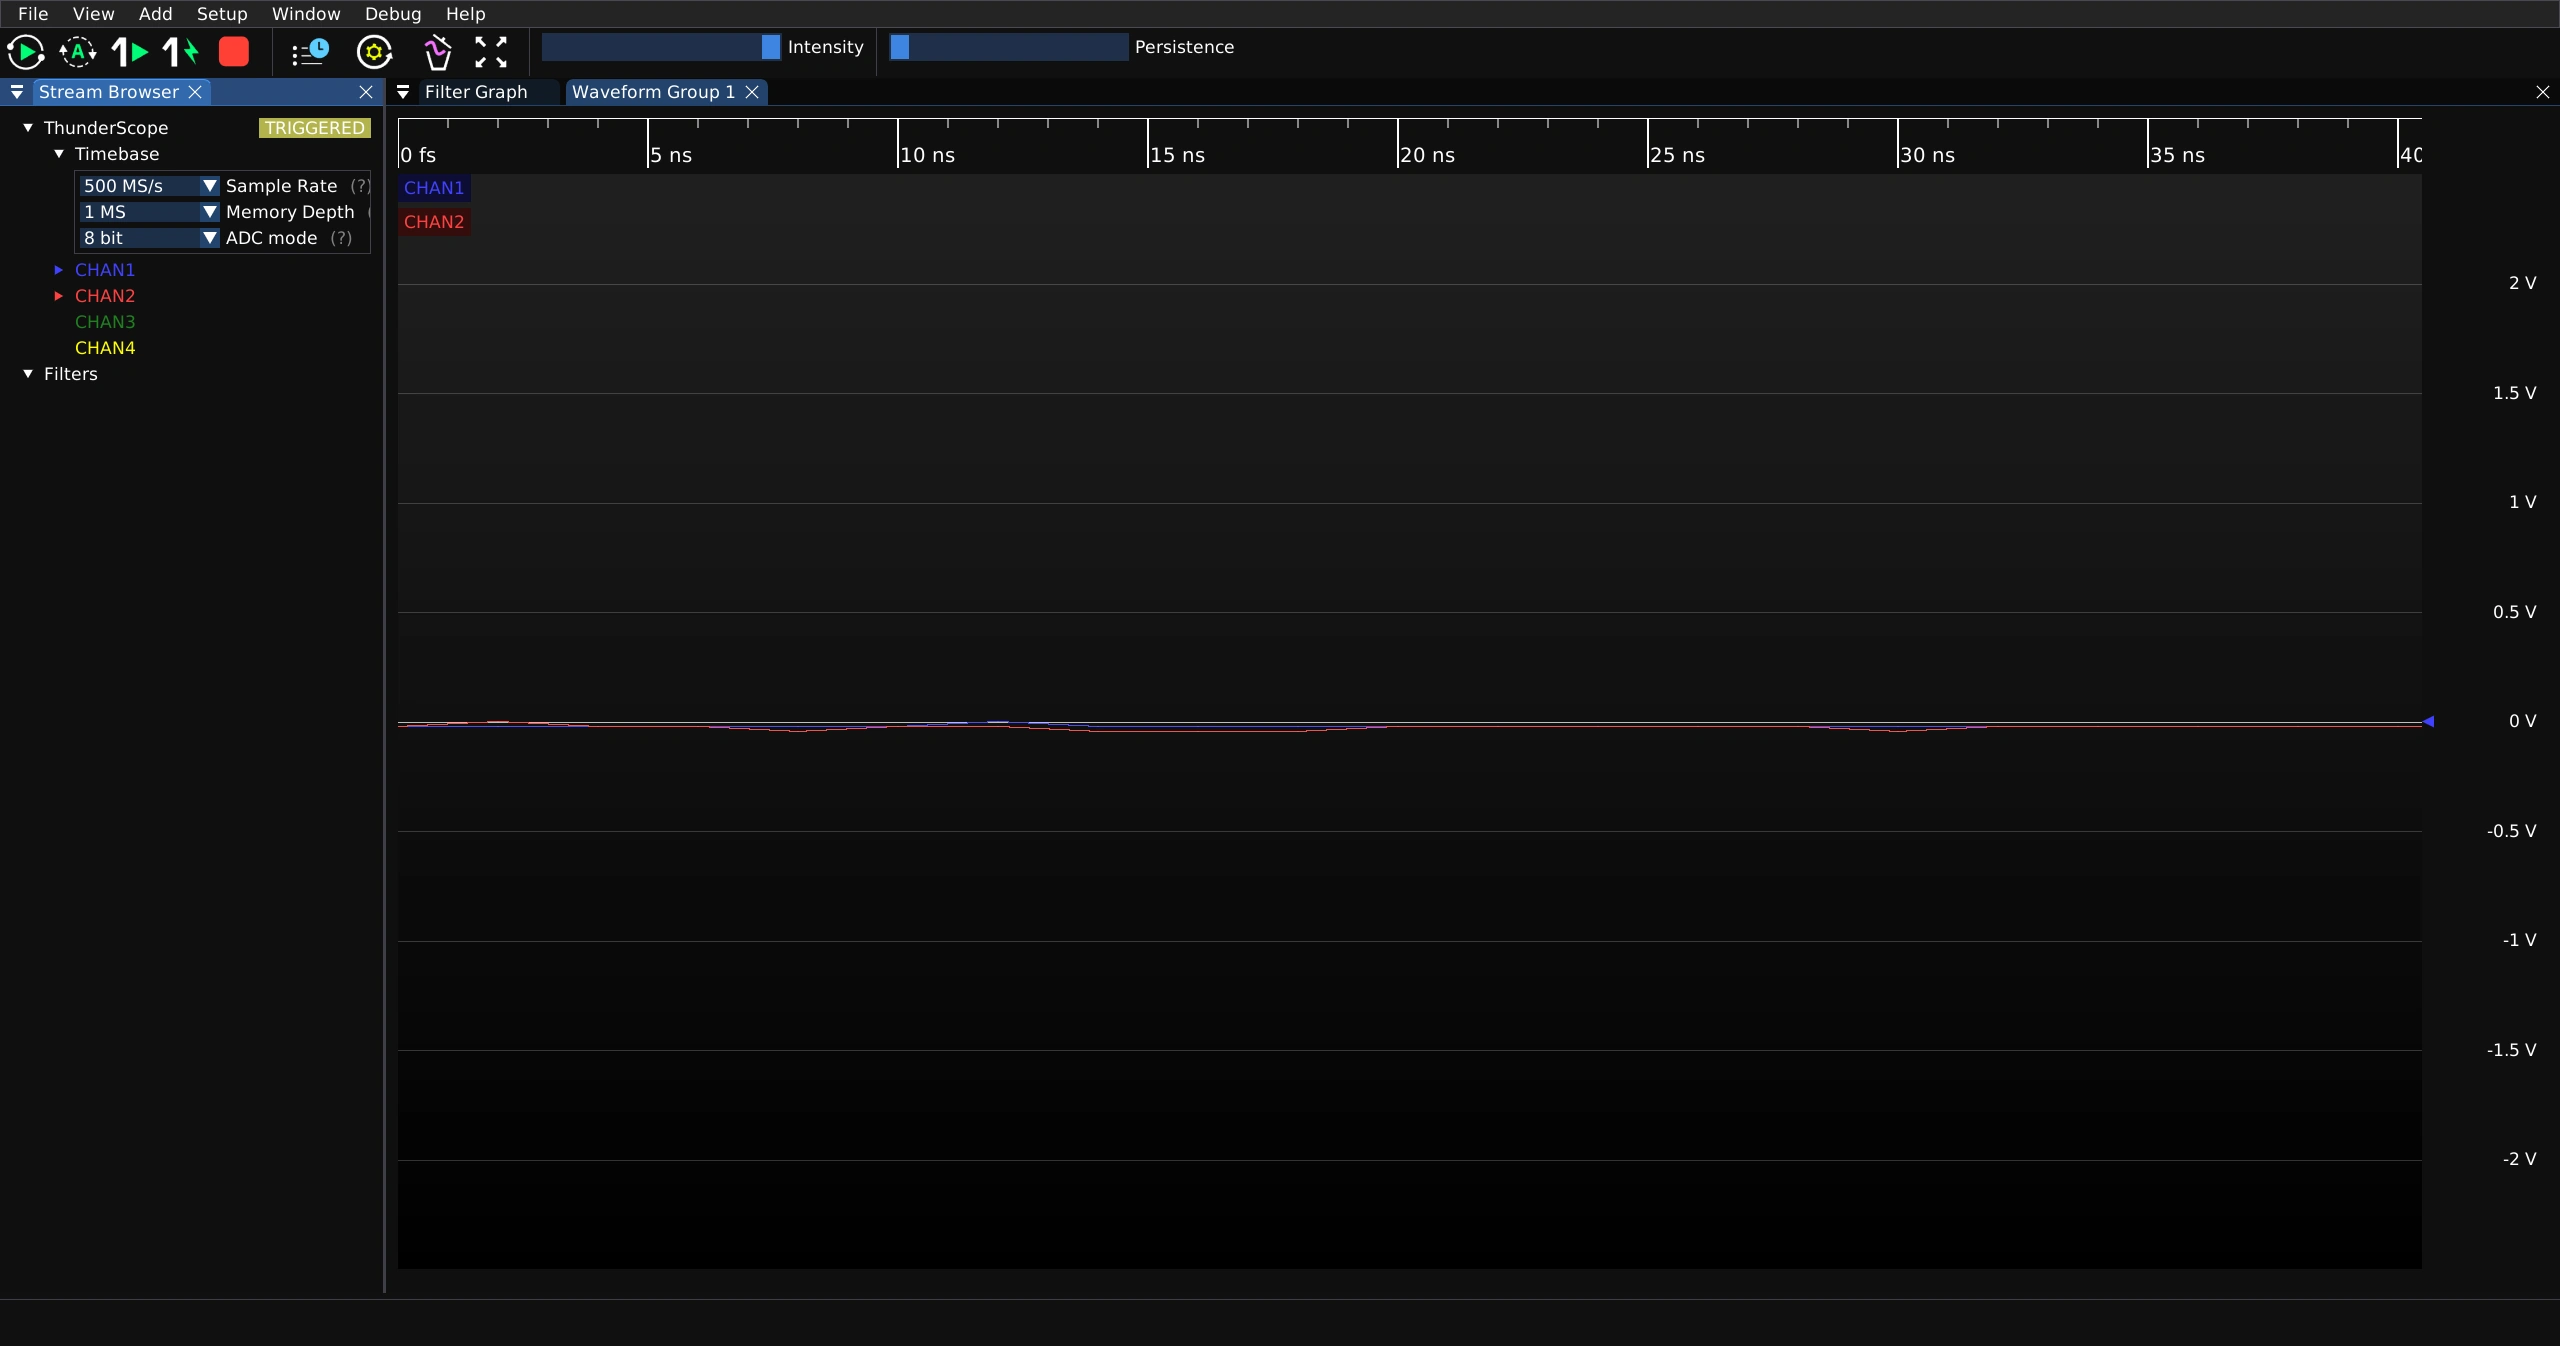Adjust the Intensity slider
The height and width of the screenshot is (1346, 2560).
pyautogui.click(x=661, y=47)
